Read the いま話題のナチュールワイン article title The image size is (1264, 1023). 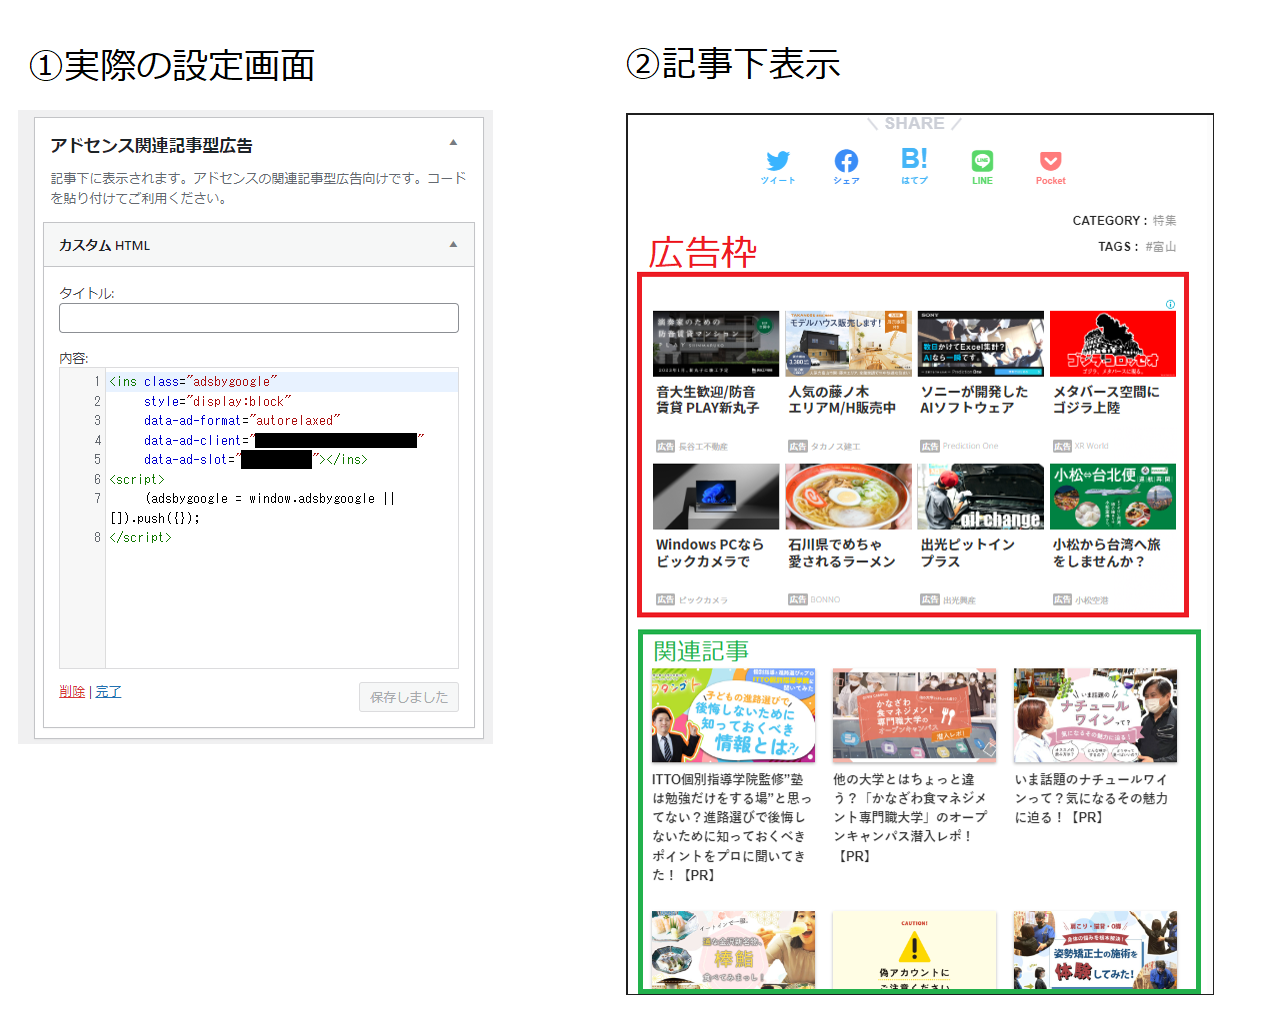[x=1091, y=798]
